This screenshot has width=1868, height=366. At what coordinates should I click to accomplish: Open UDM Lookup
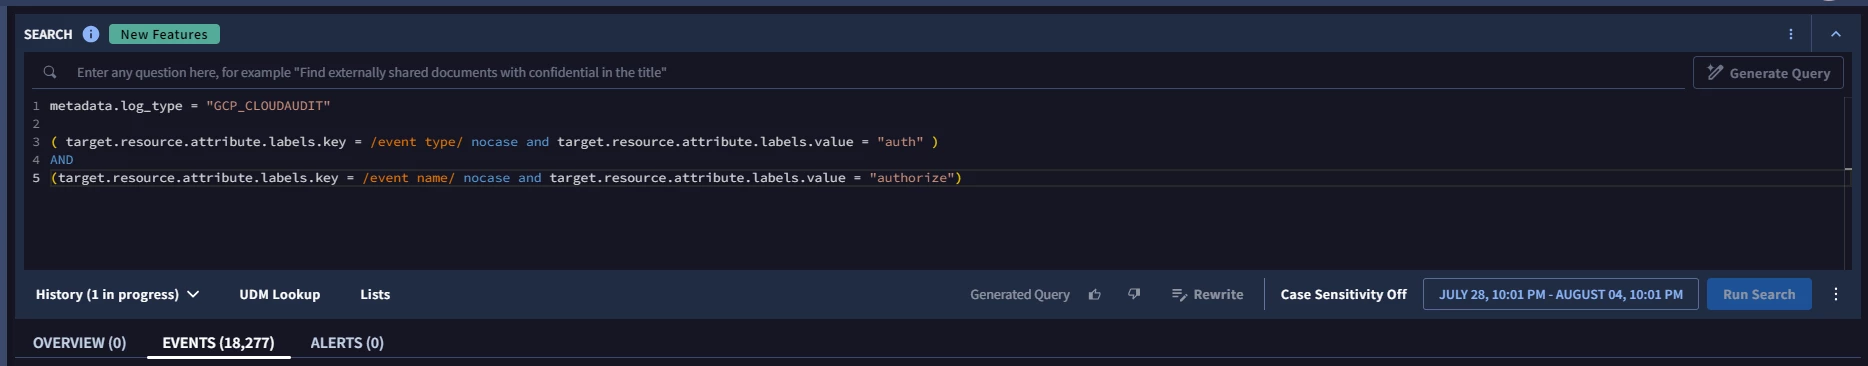click(280, 294)
